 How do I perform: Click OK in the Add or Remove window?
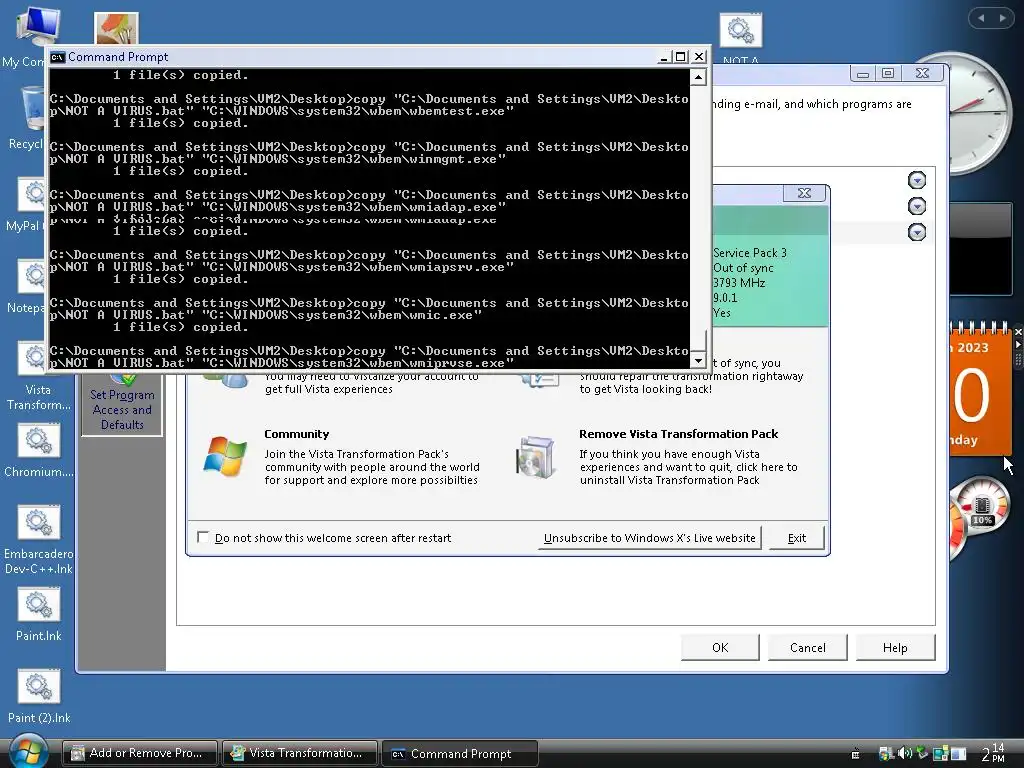point(720,647)
